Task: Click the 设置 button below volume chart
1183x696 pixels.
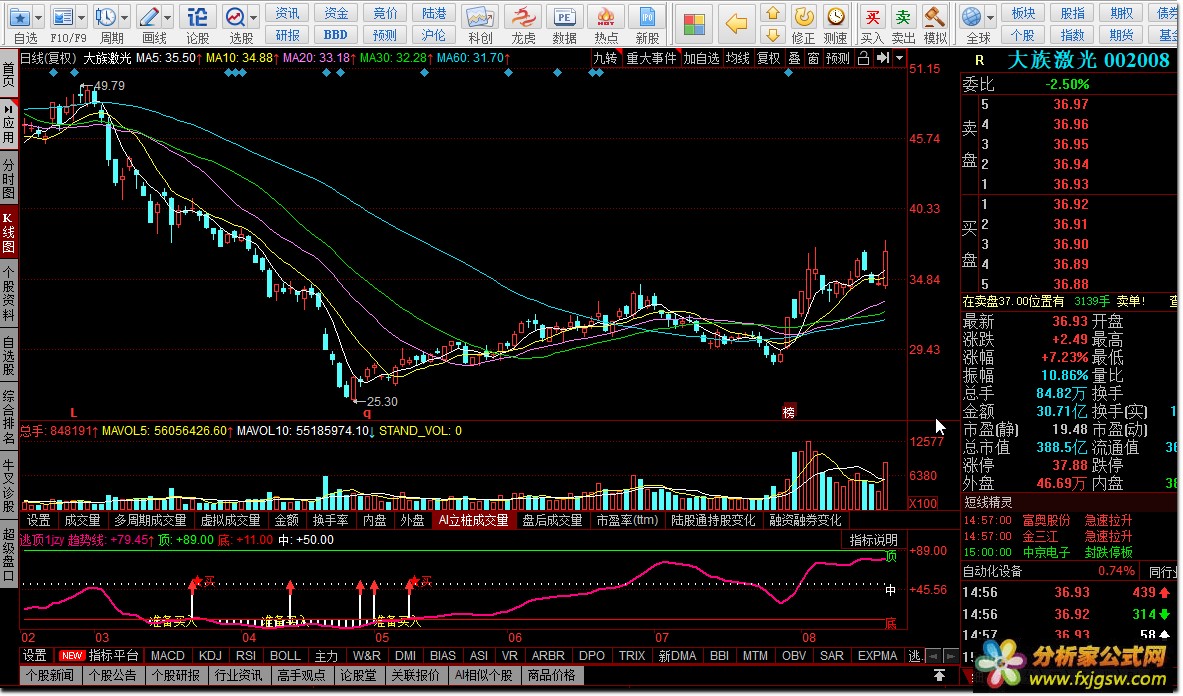Action: click(38, 520)
